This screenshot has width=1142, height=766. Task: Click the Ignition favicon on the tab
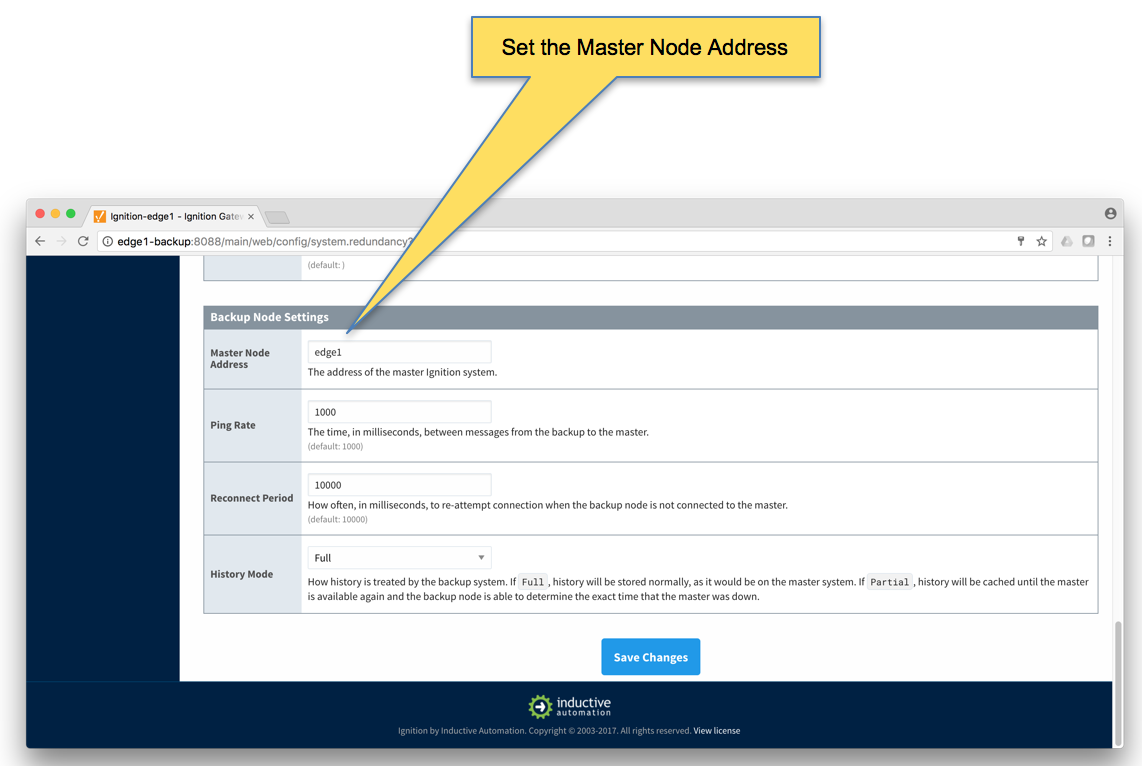(100, 216)
